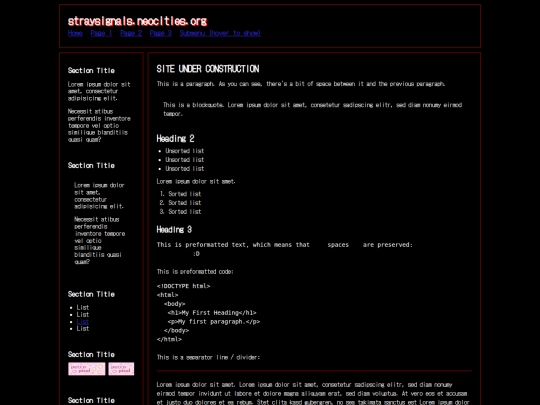The image size is (540, 405).
Task: Click the Heading 3 title
Action: (174, 230)
